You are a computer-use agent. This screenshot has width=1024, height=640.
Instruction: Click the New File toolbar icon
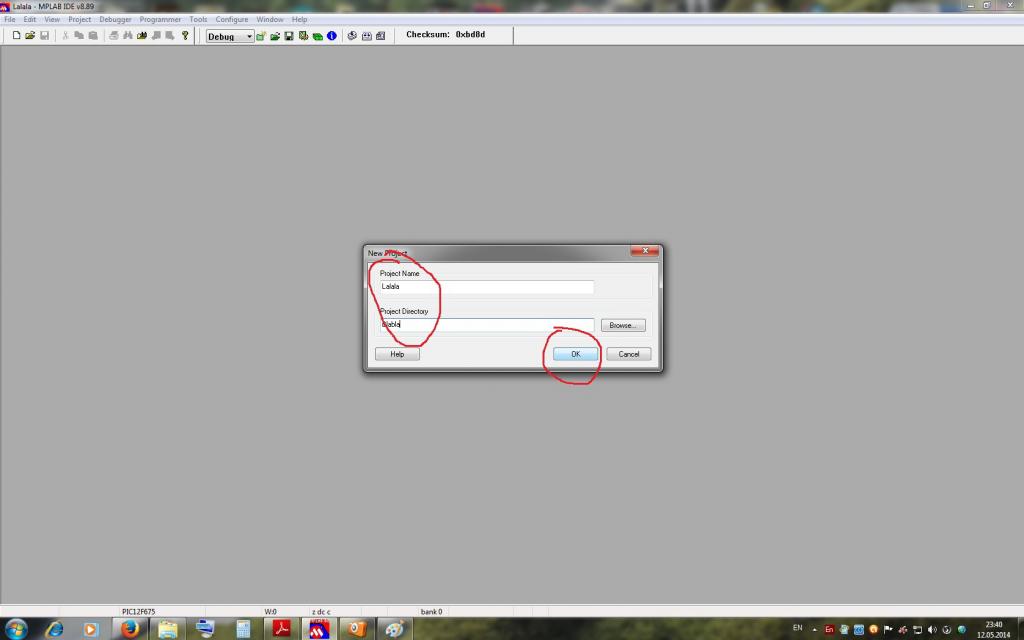17,36
